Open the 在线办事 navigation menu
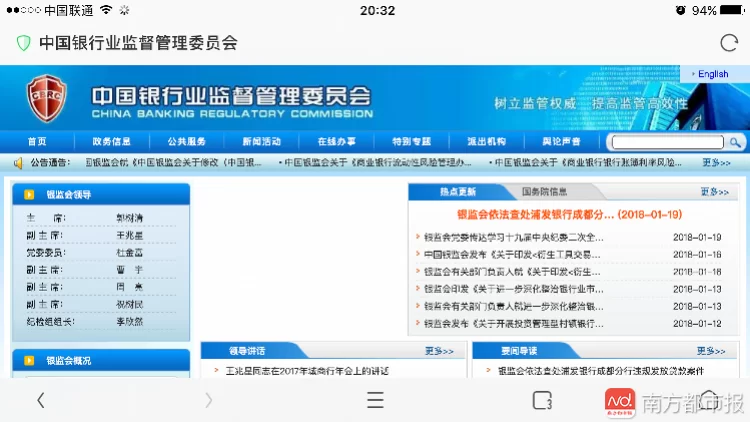This screenshot has height=422, width=750. [336, 142]
